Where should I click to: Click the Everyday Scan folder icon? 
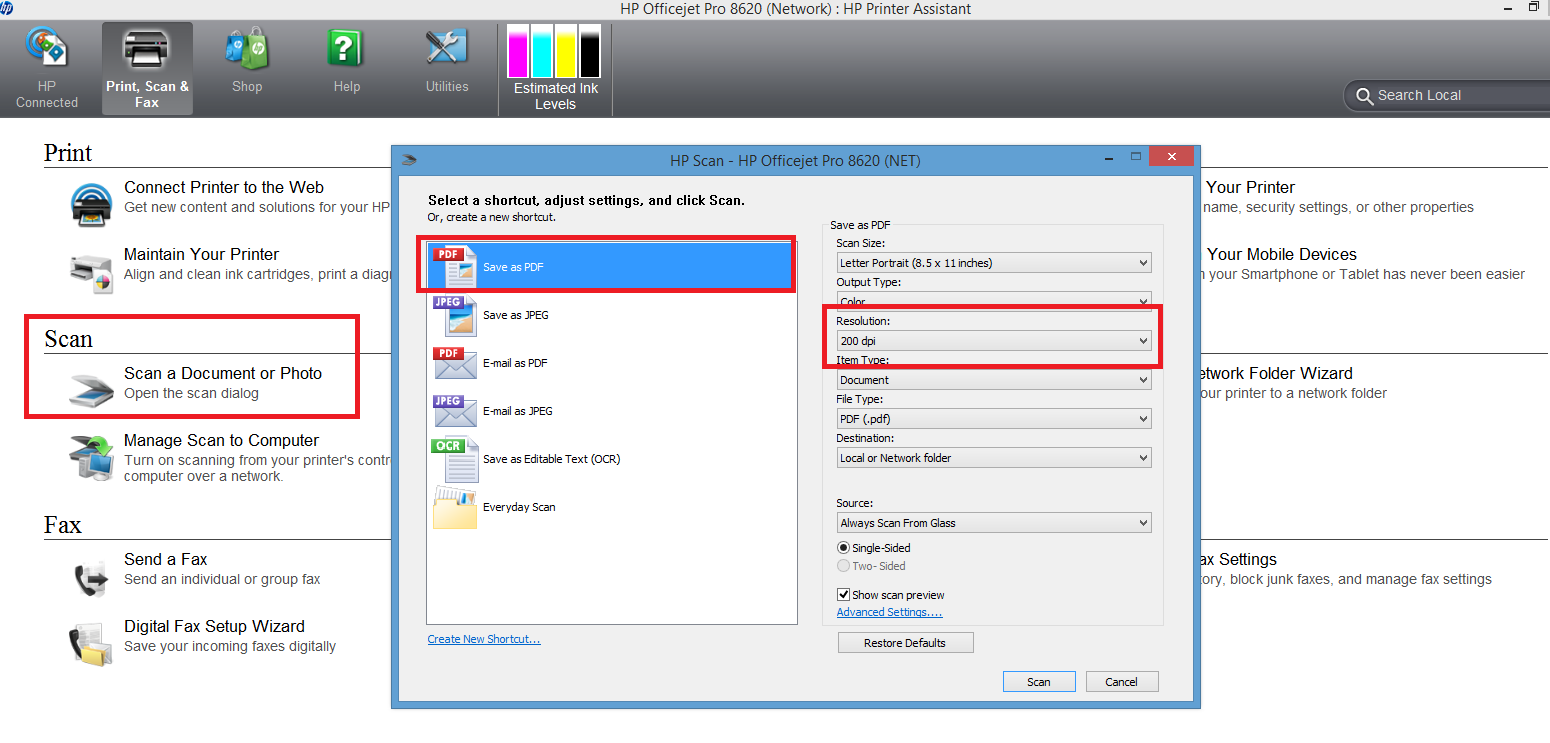pyautogui.click(x=454, y=507)
